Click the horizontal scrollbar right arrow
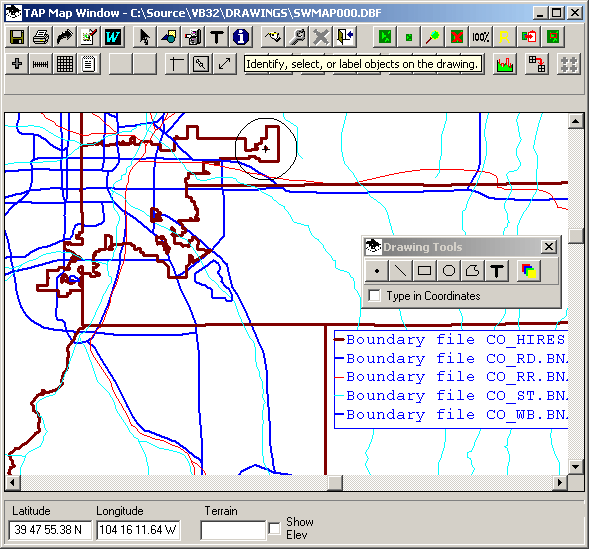Viewport: 589px width, 549px height. pos(560,483)
